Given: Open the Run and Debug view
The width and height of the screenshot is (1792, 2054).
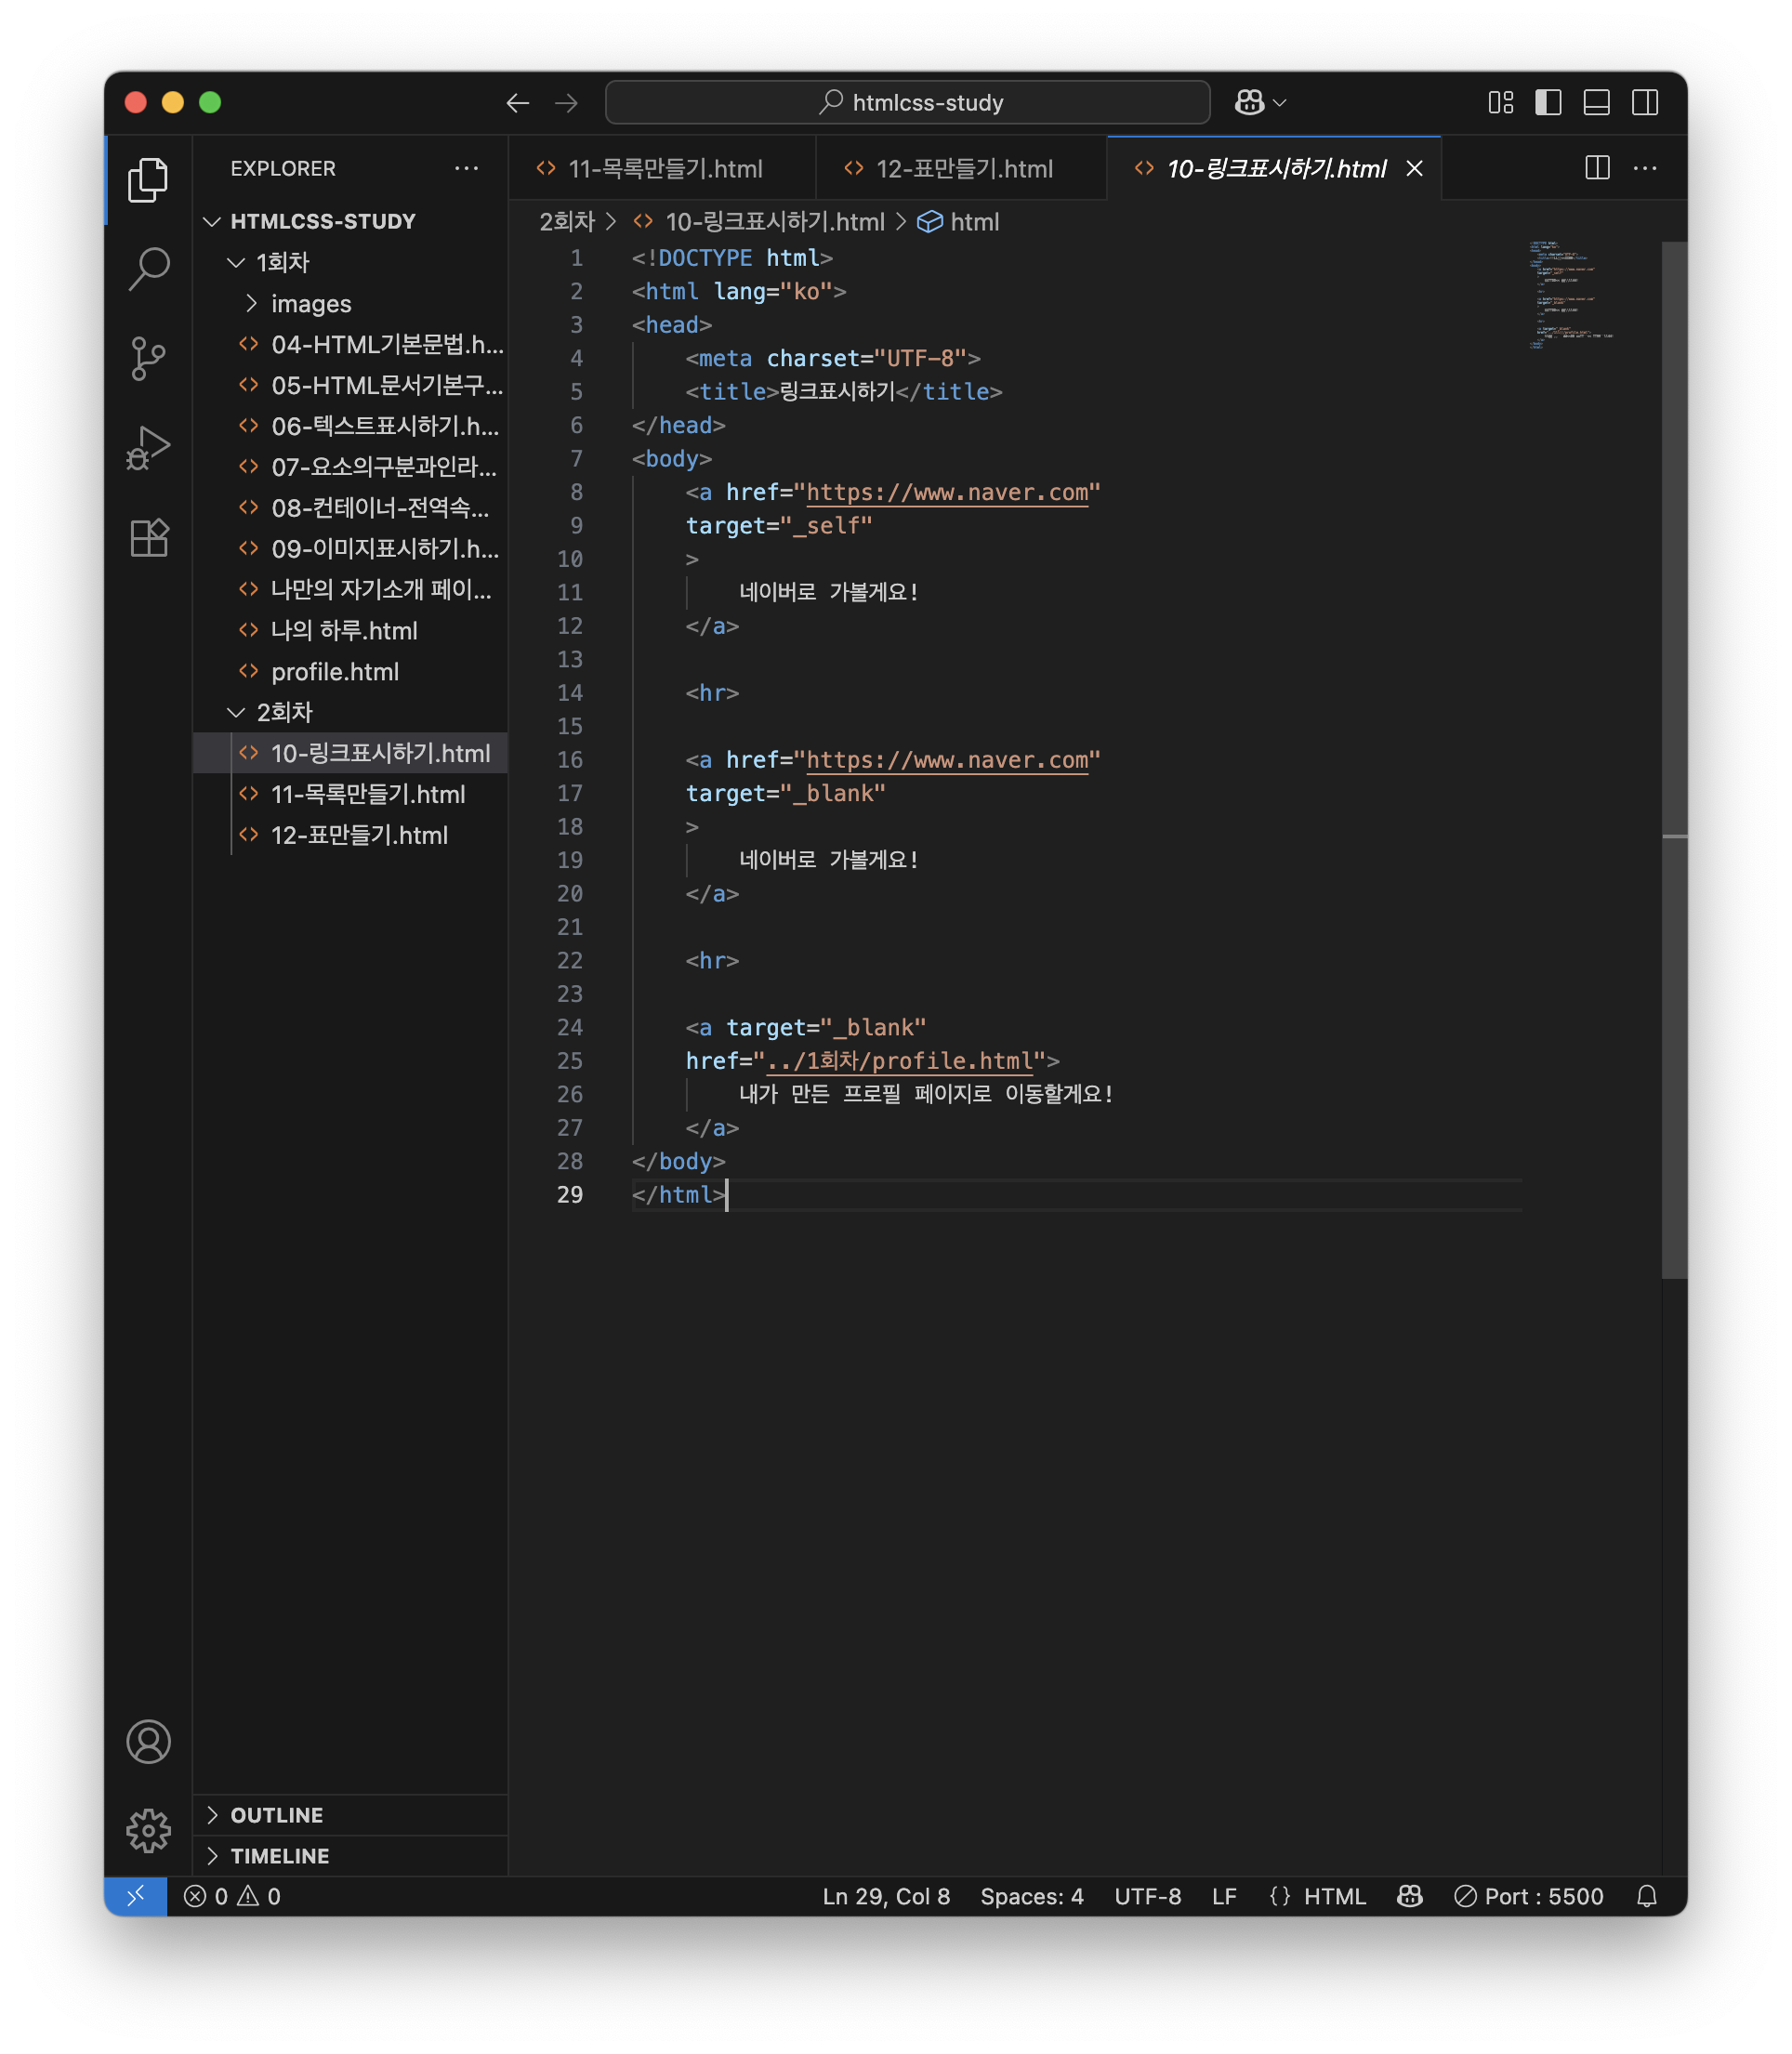Looking at the screenshot, I should pyautogui.click(x=148, y=448).
